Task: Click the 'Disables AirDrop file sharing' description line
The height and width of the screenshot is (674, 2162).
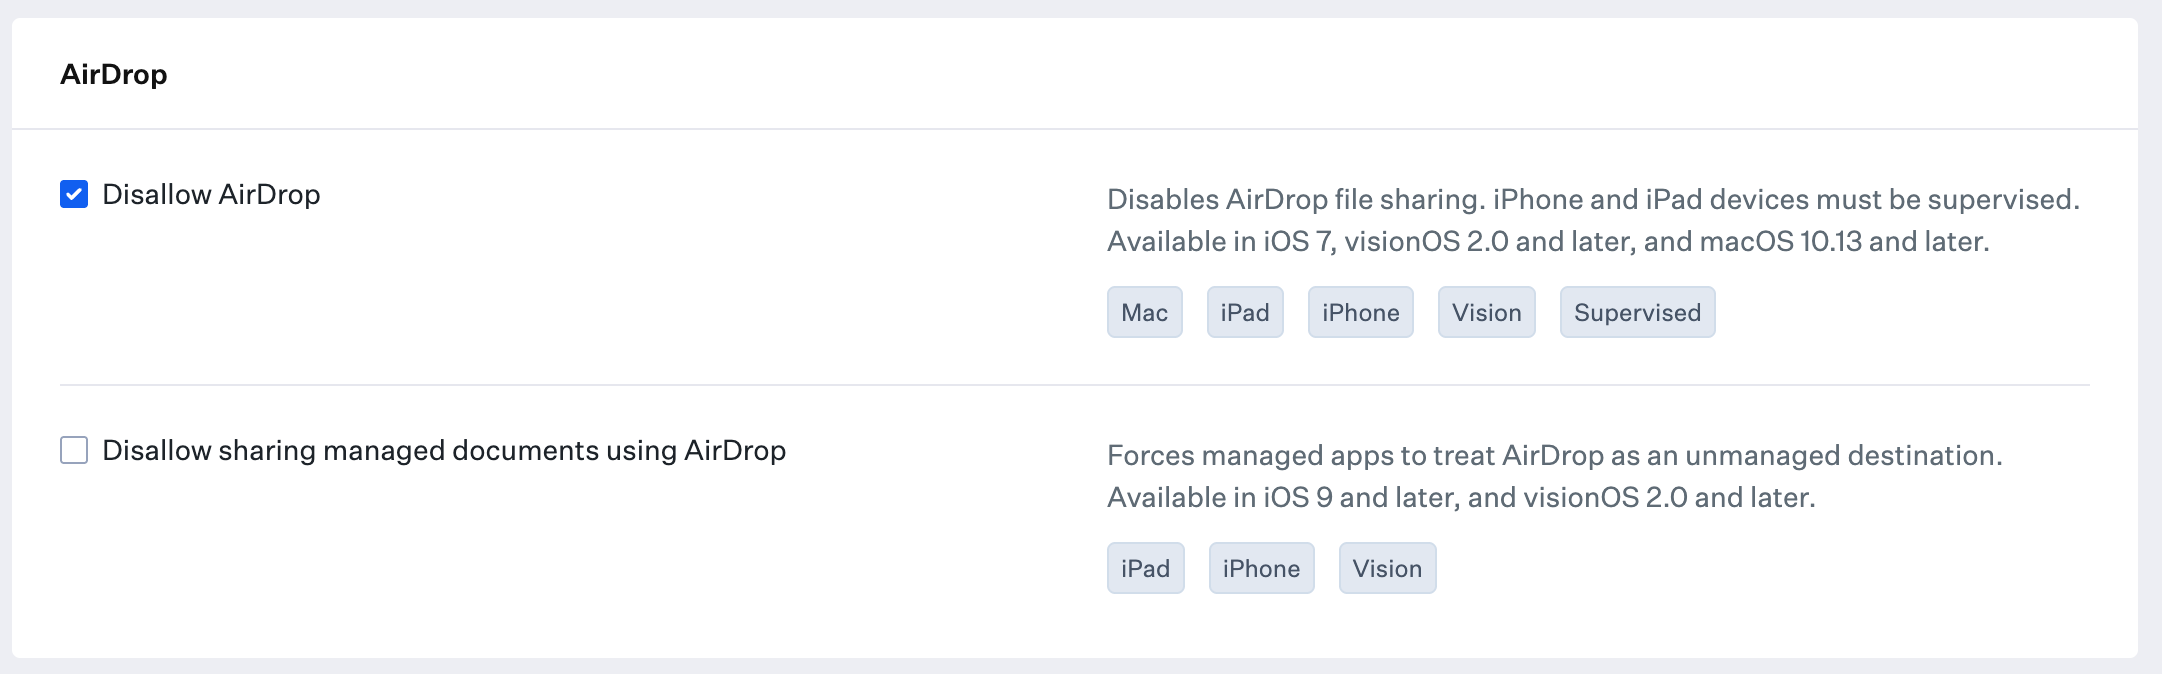Action: pos(1592,199)
